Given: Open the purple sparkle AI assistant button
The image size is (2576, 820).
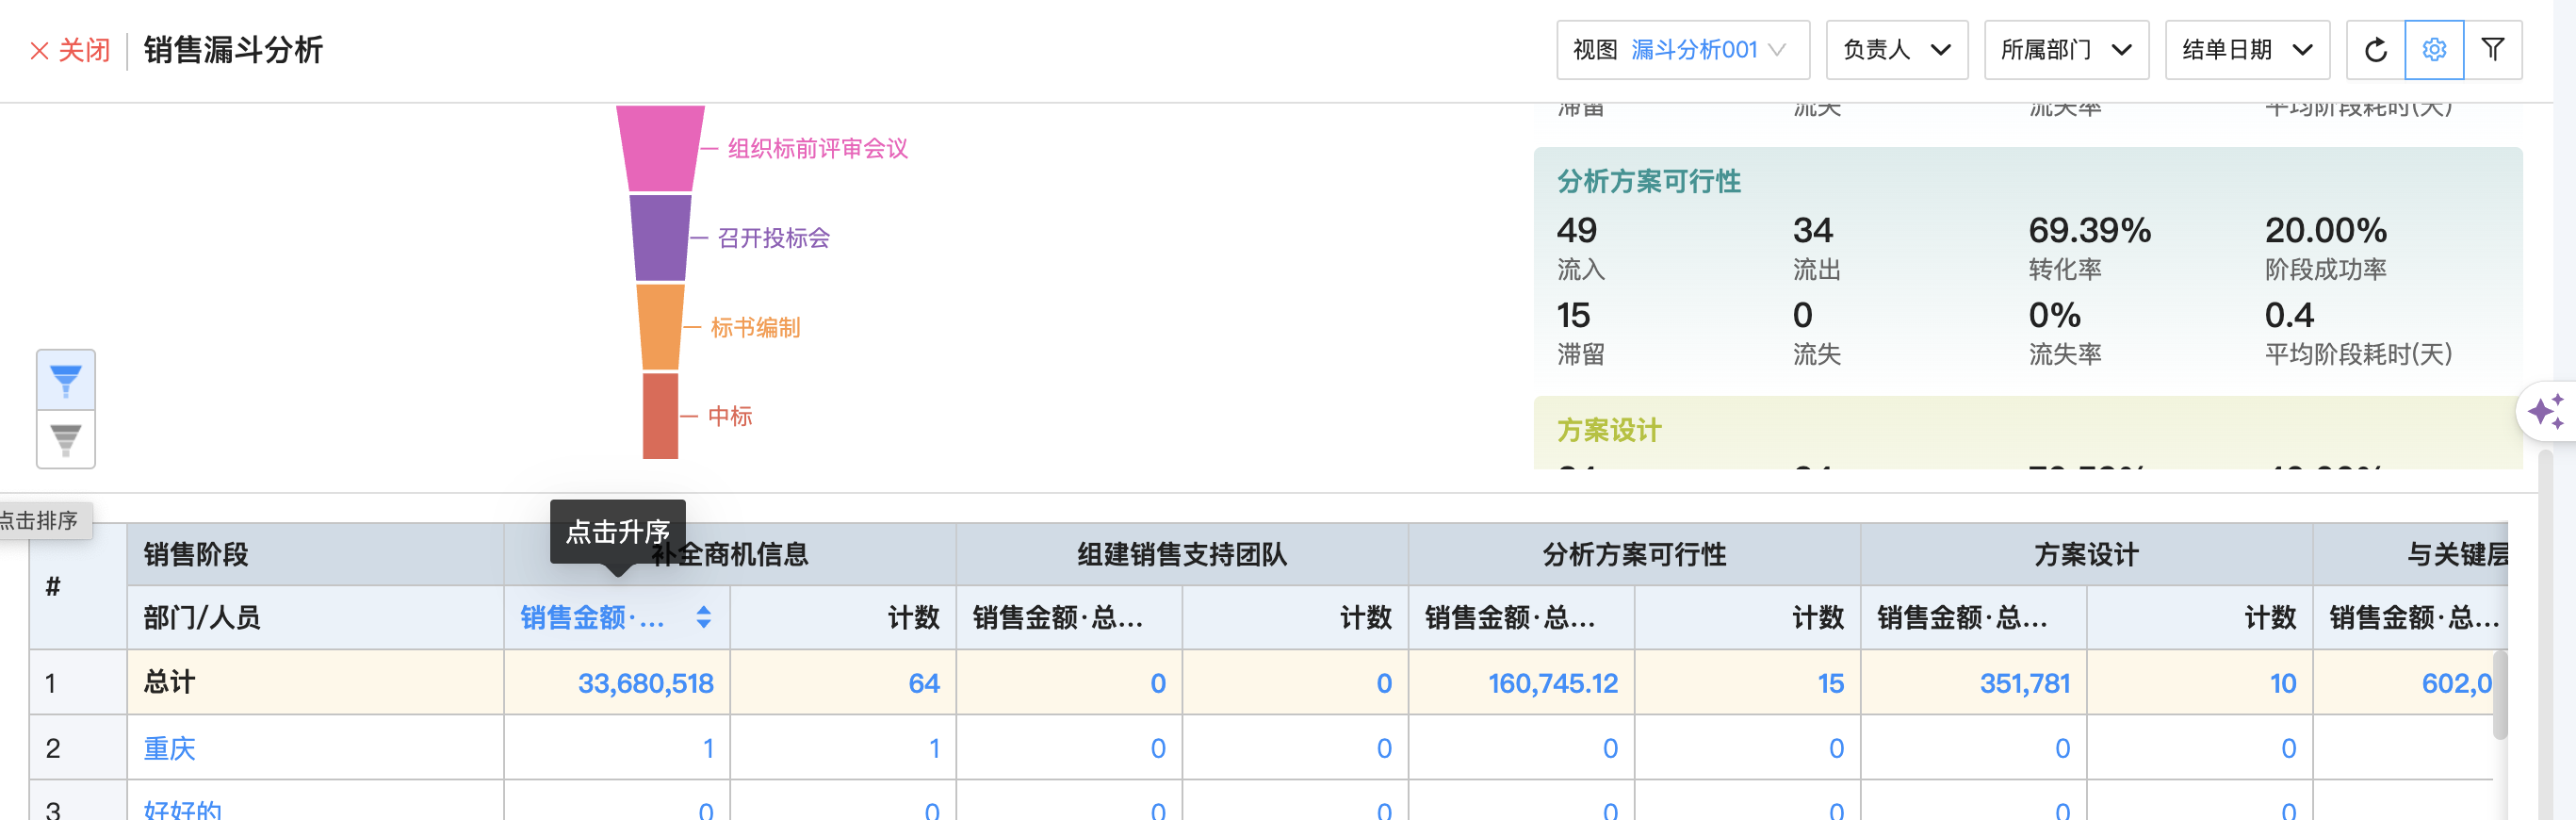Looking at the screenshot, I should [2545, 411].
